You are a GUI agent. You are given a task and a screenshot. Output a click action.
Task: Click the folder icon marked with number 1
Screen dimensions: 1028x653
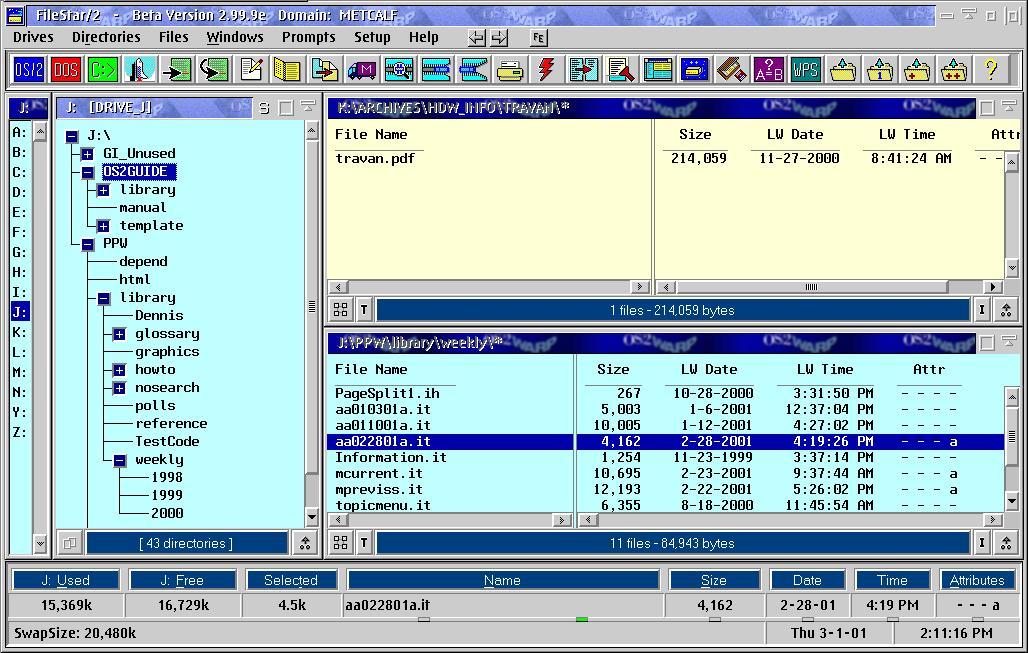[880, 69]
